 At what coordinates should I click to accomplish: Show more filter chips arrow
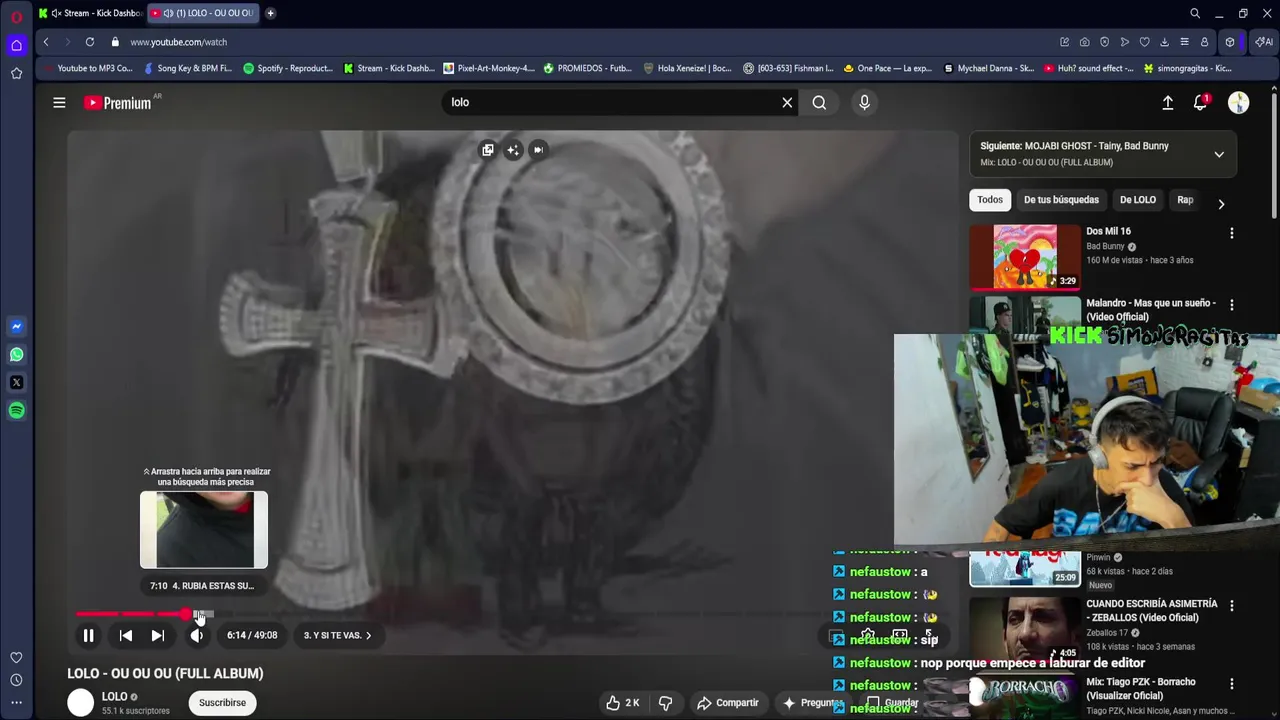tap(1221, 204)
